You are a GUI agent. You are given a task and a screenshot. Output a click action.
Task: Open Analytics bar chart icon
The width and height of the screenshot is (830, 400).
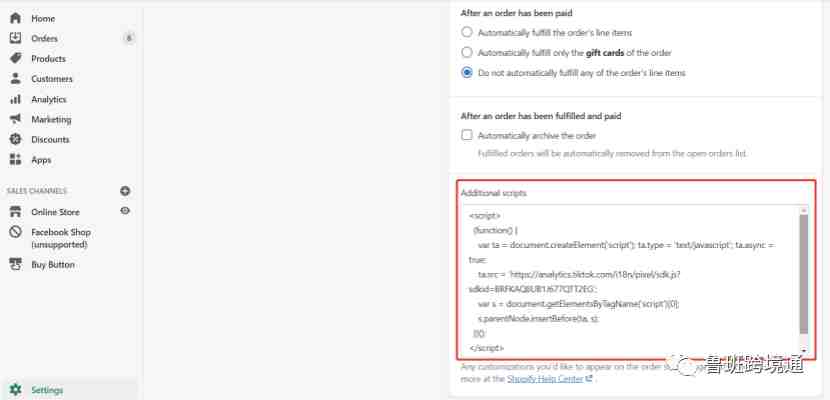click(x=15, y=99)
